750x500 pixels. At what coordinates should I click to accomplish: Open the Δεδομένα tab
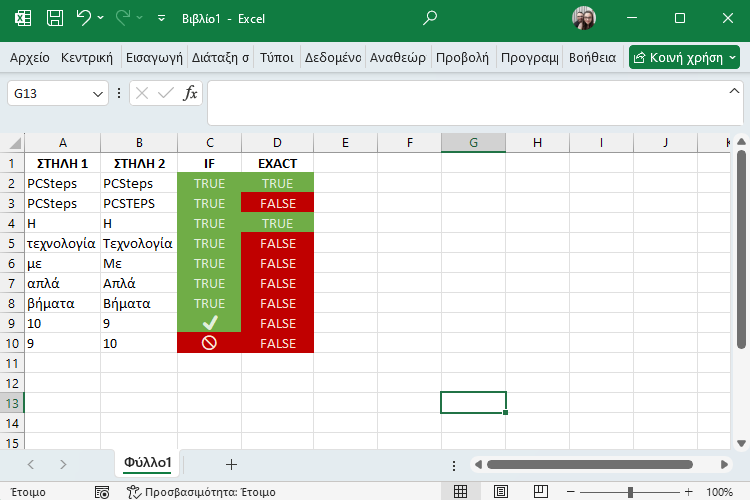pos(333,58)
